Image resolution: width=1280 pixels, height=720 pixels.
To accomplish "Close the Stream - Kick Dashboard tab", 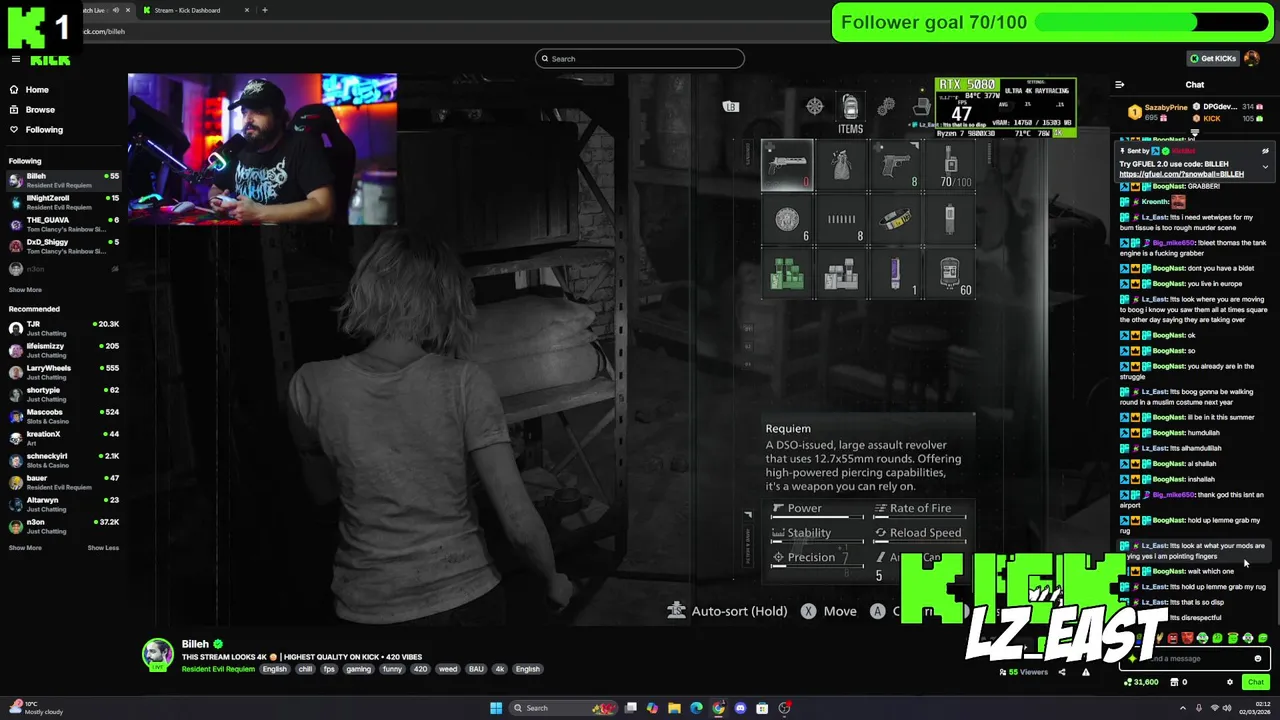I will tap(247, 10).
